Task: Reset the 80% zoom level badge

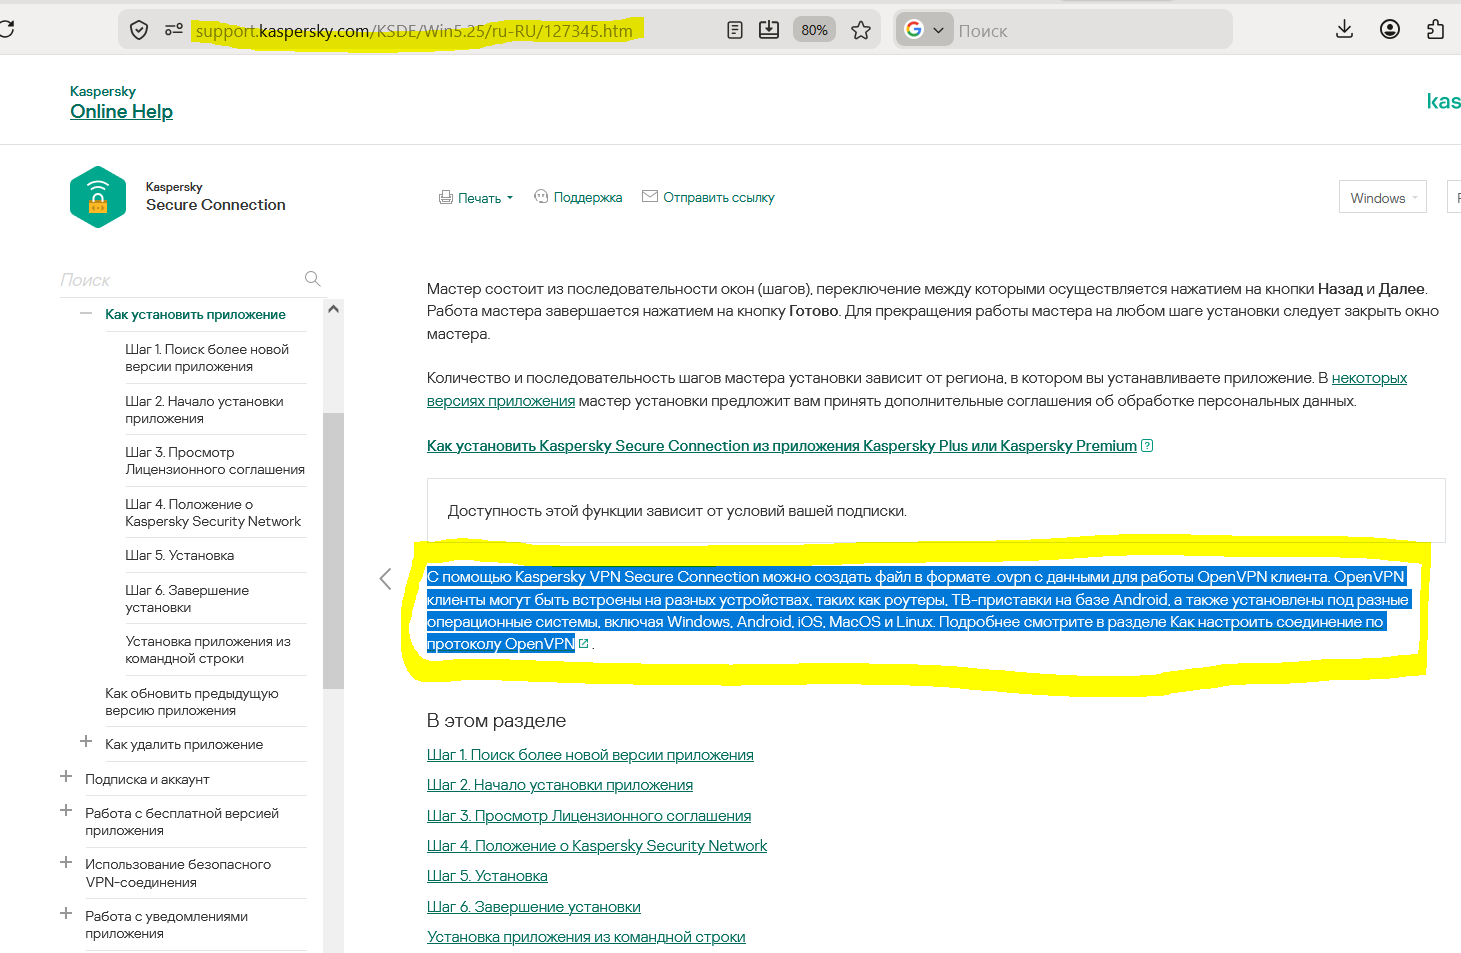Action: pos(814,30)
